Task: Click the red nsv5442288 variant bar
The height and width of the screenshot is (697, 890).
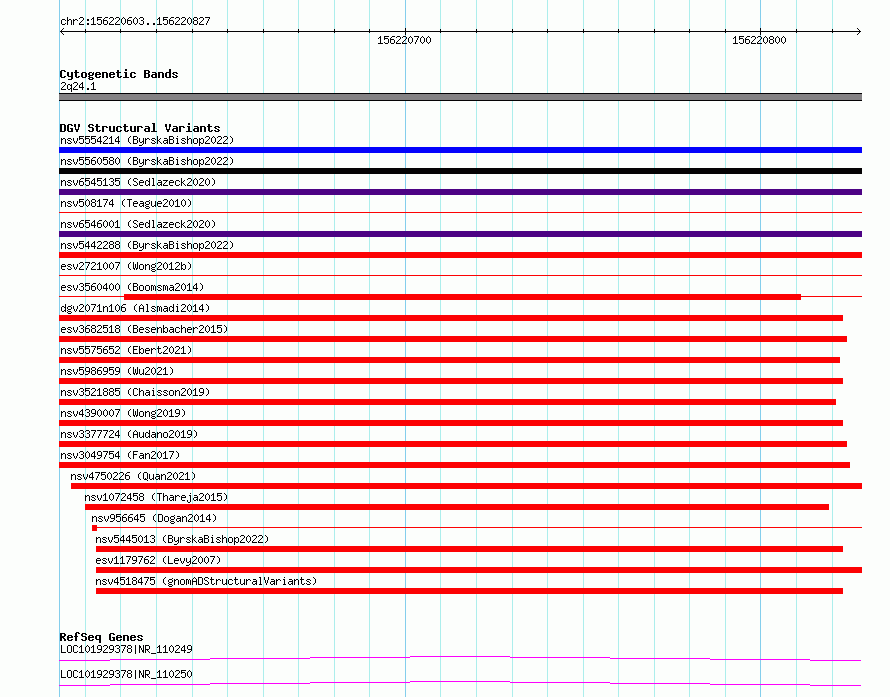Action: pos(460,255)
